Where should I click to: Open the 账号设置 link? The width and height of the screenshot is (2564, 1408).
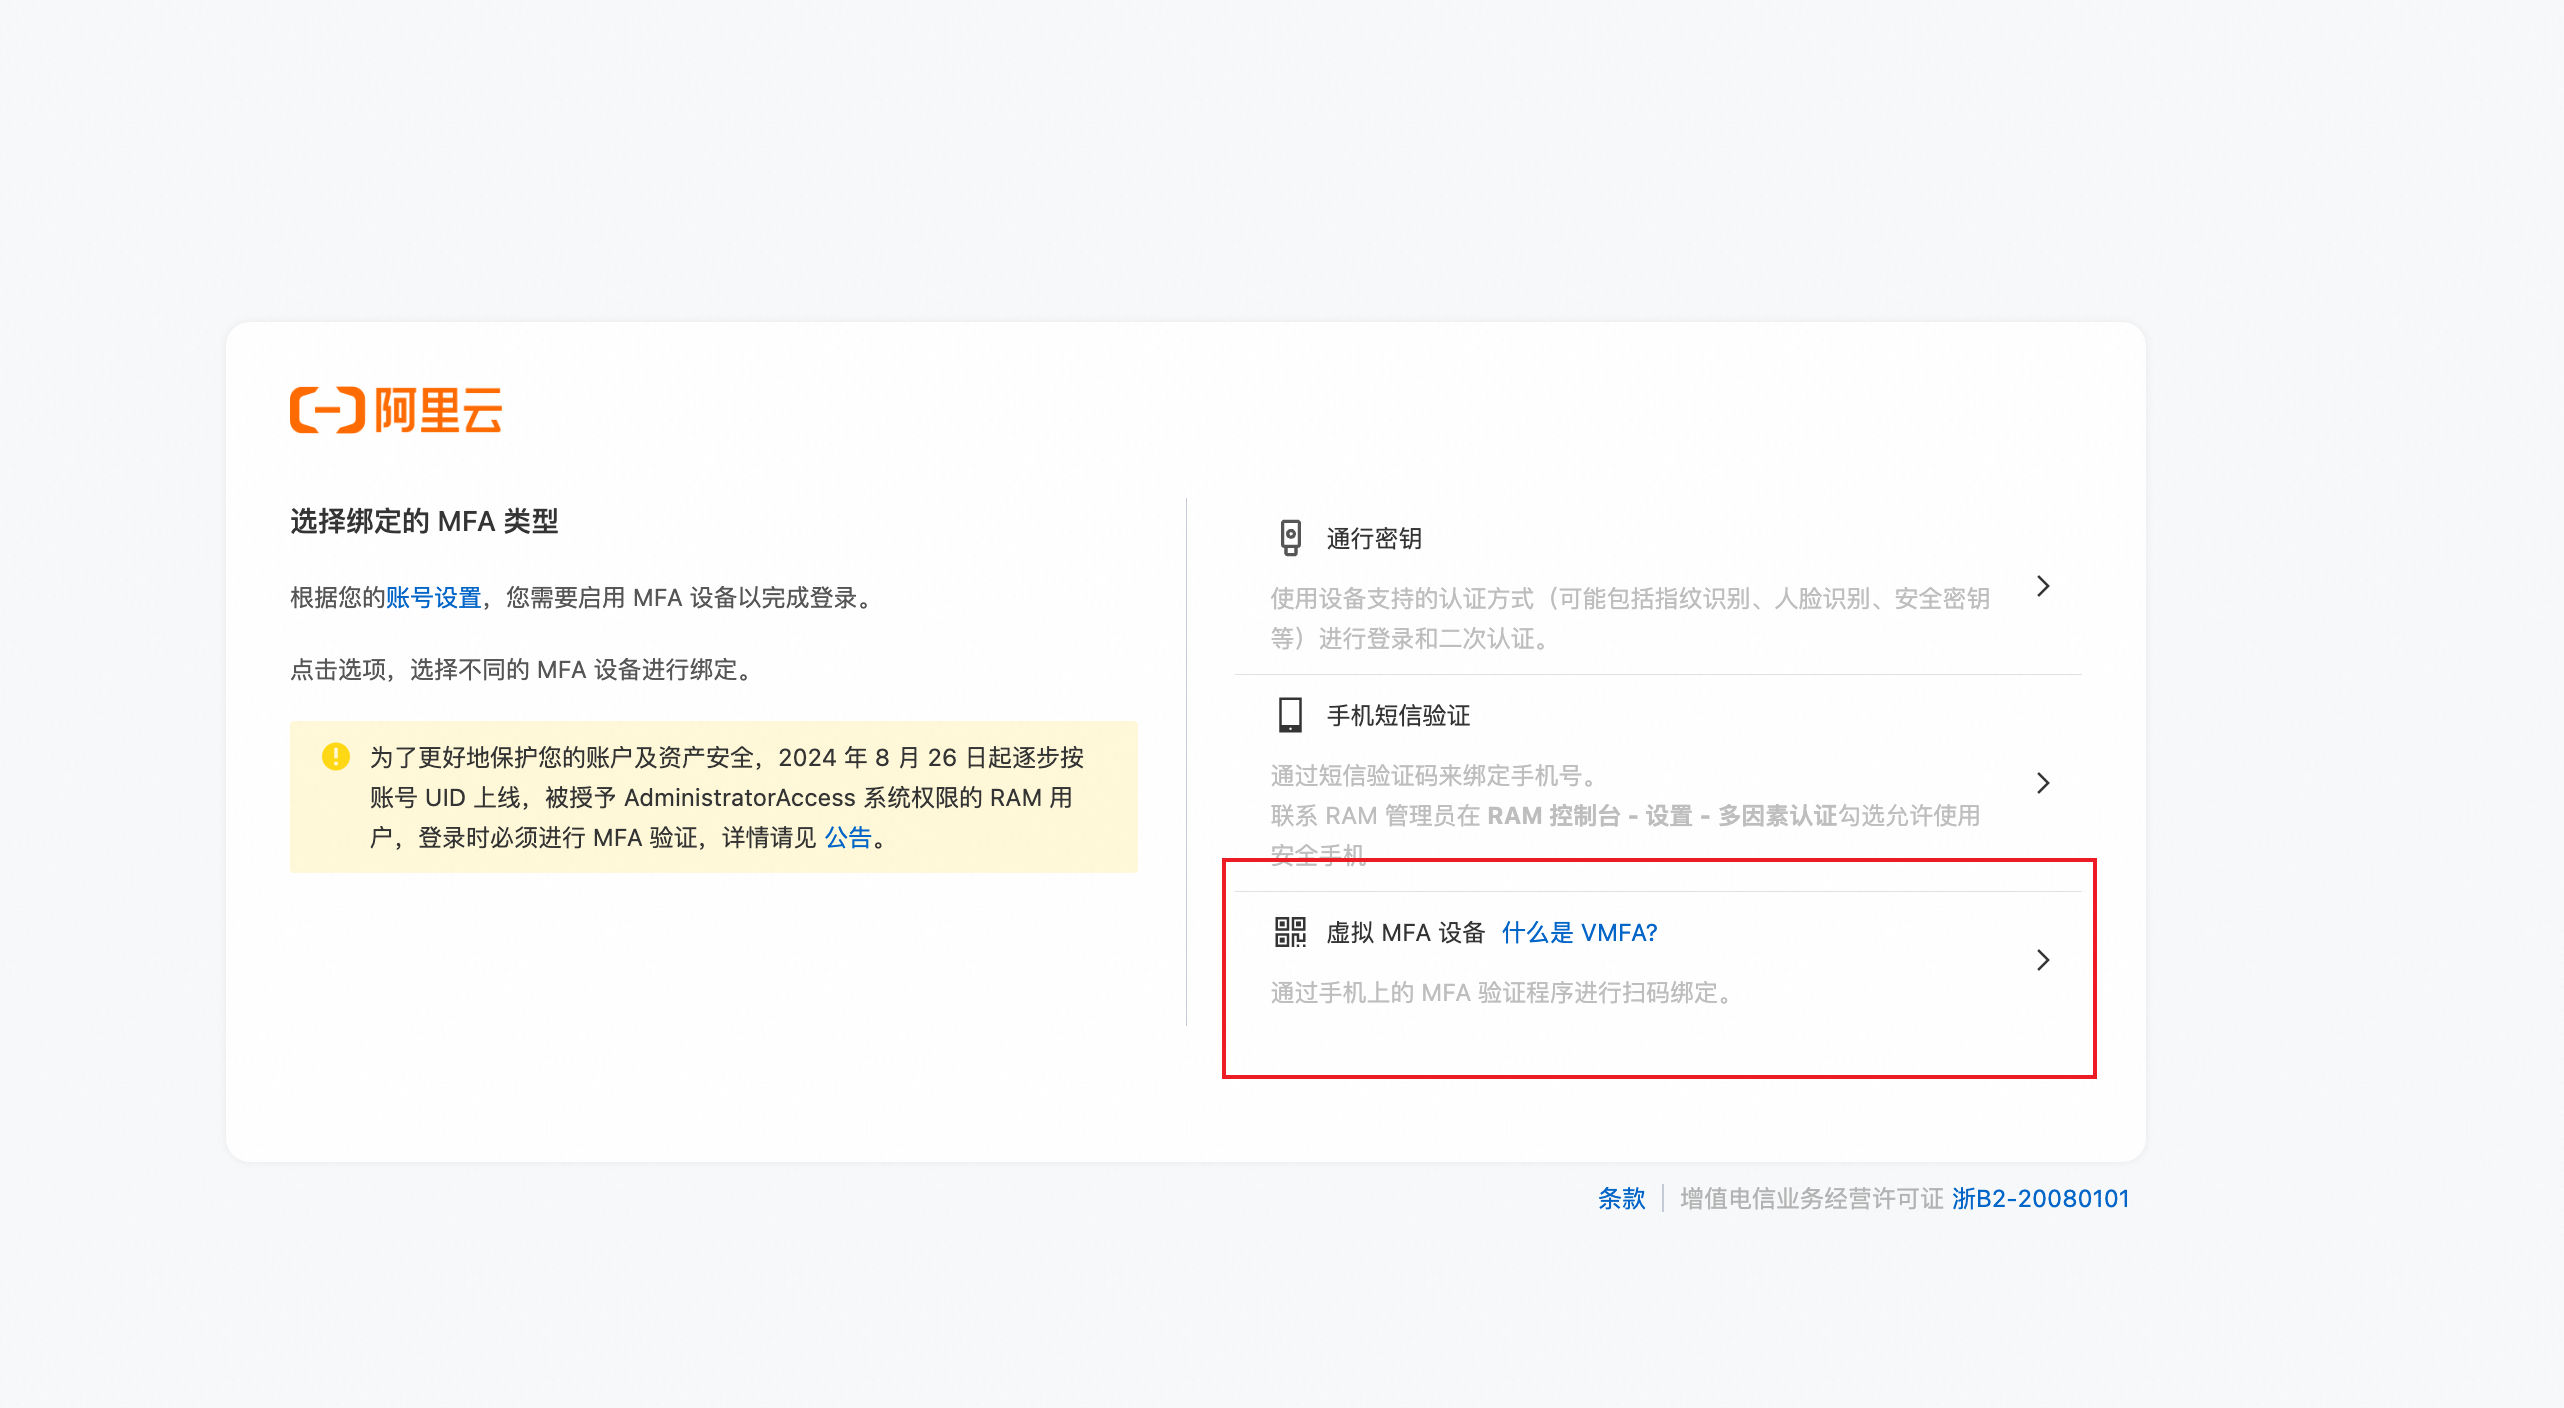pos(434,598)
